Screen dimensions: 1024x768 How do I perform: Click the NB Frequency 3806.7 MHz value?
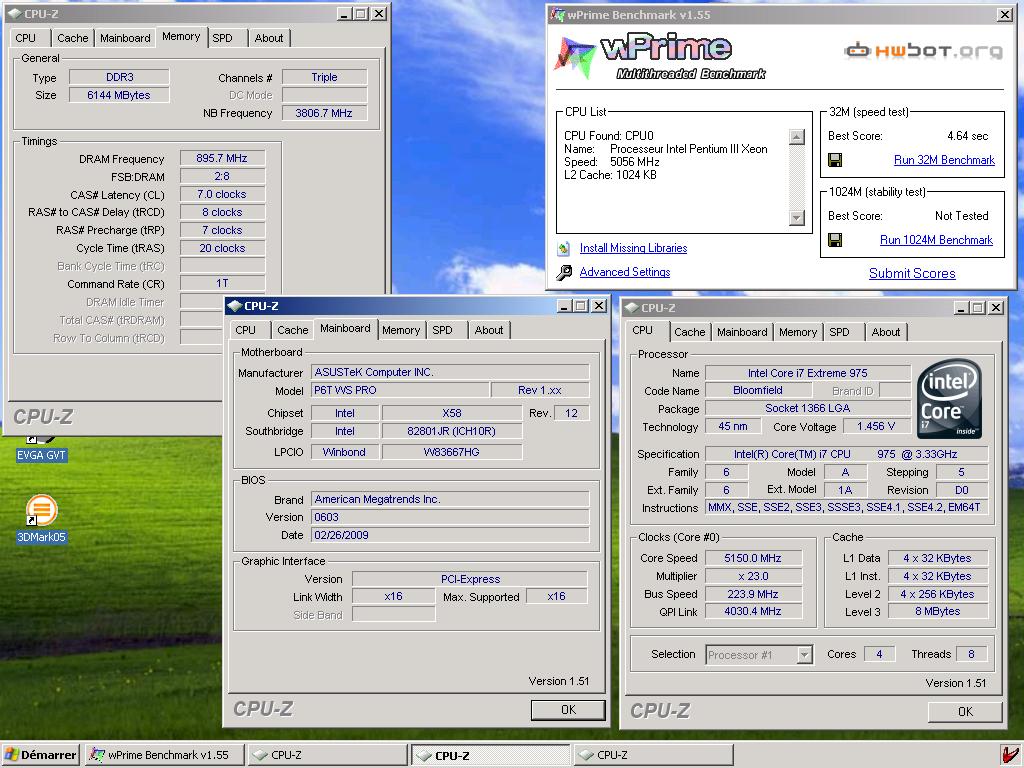324,113
